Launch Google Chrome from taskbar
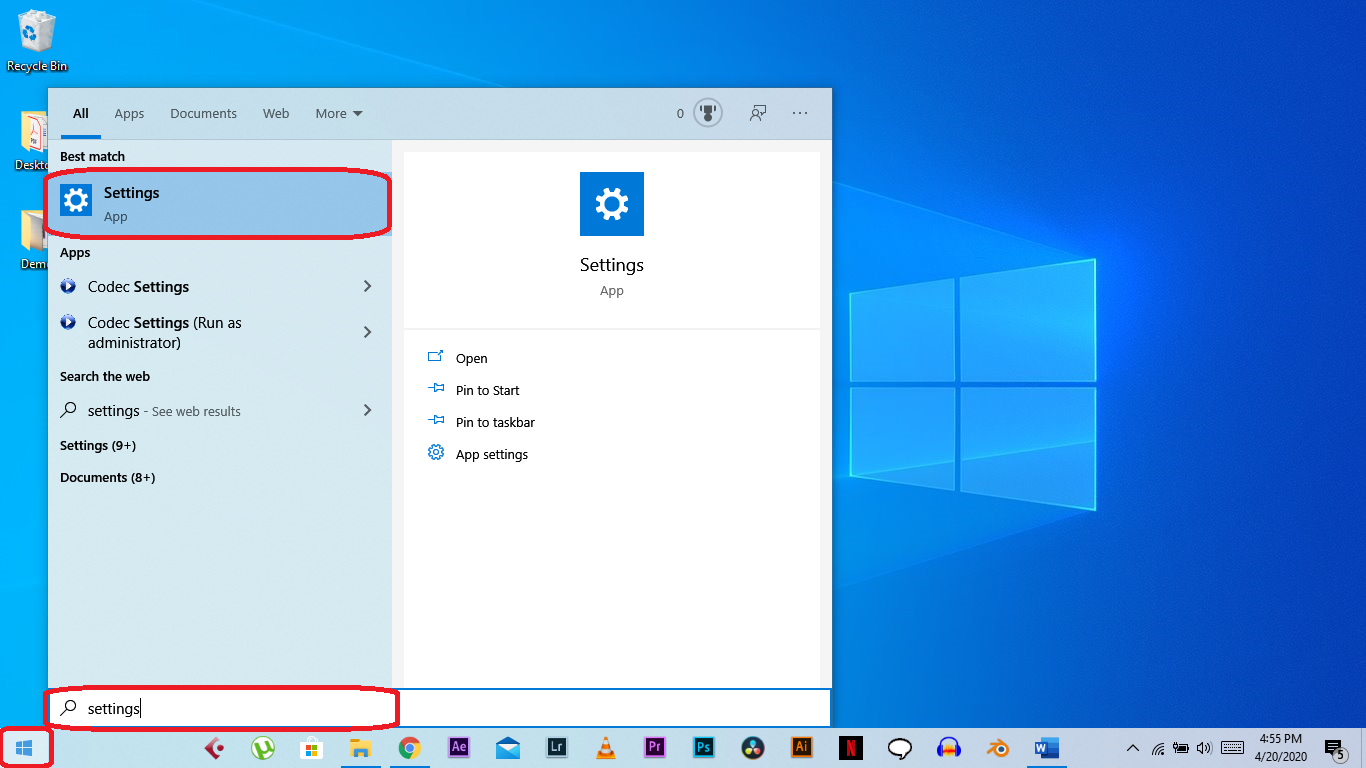Viewport: 1366px width, 768px height. pos(409,748)
